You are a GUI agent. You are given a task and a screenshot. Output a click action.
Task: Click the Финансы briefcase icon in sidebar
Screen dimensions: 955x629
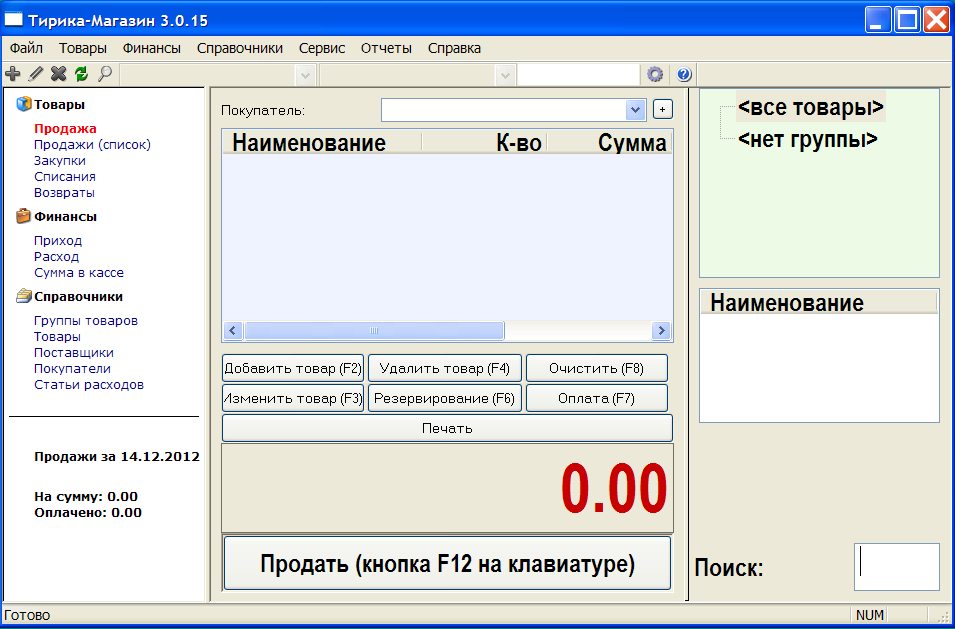(x=24, y=216)
